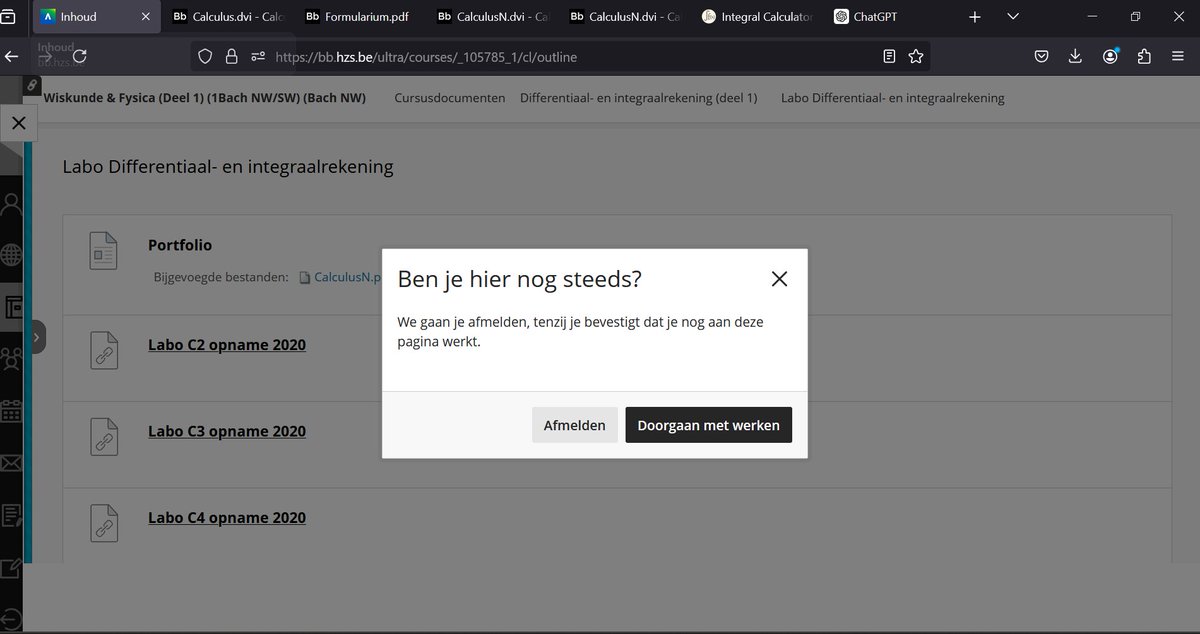Open Labo C3 opname 2020 link
The image size is (1200, 634).
(x=227, y=431)
